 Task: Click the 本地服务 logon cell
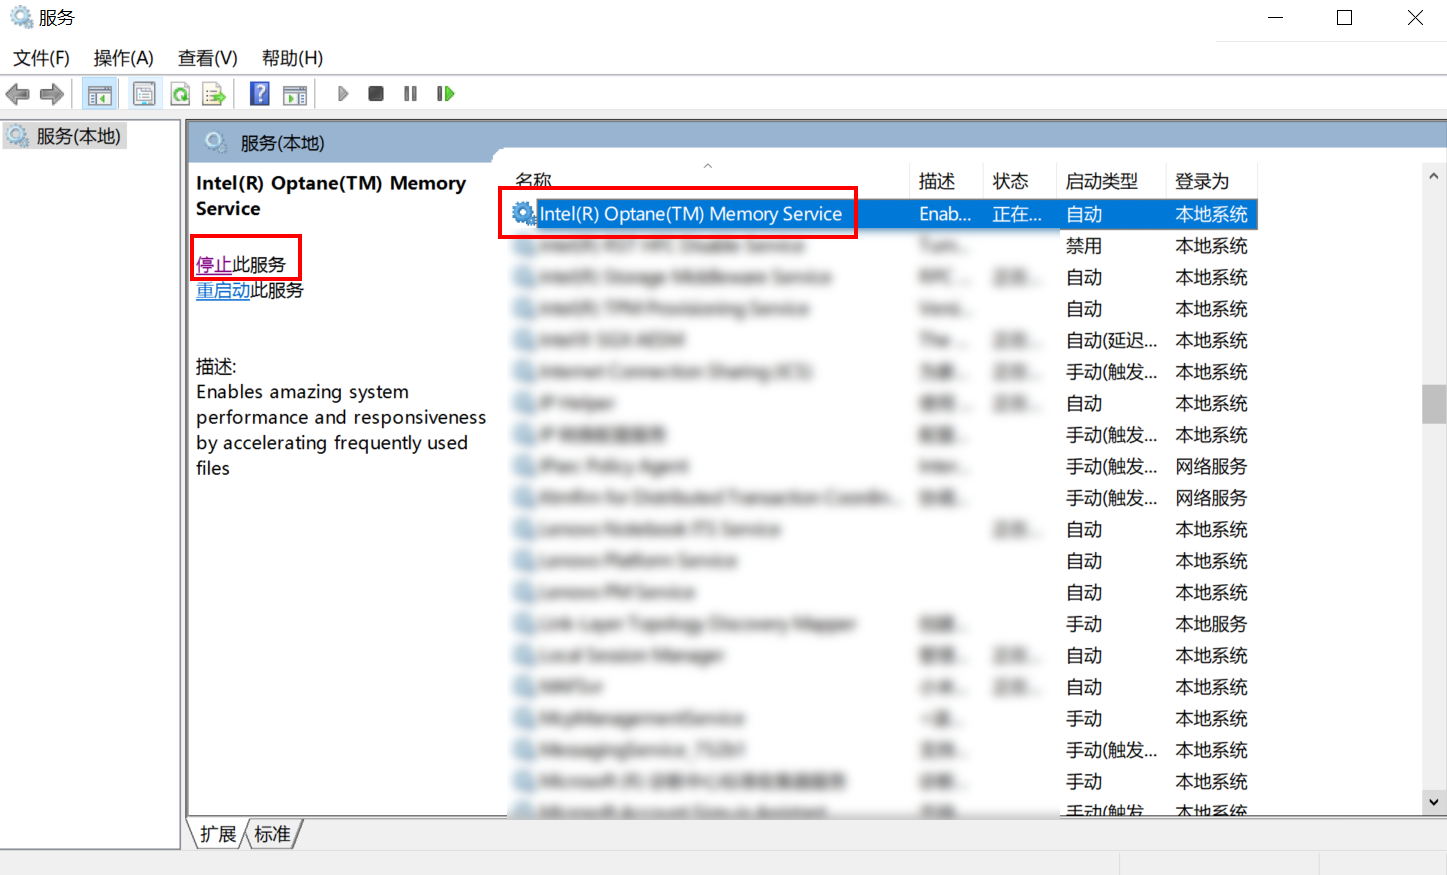point(1212,624)
